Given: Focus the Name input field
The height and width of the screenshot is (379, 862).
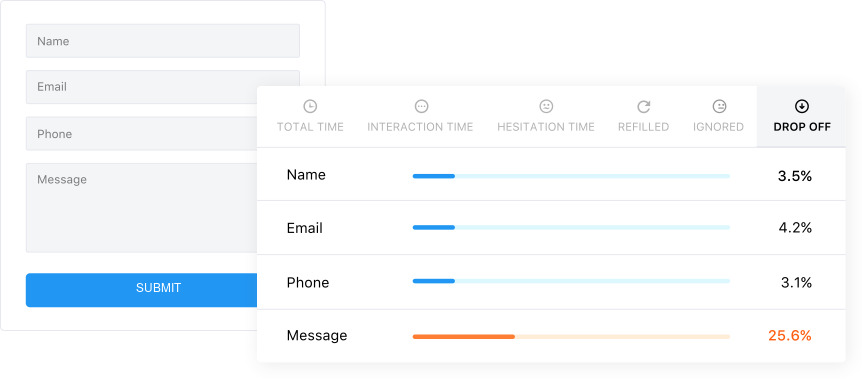Looking at the screenshot, I should 163,41.
